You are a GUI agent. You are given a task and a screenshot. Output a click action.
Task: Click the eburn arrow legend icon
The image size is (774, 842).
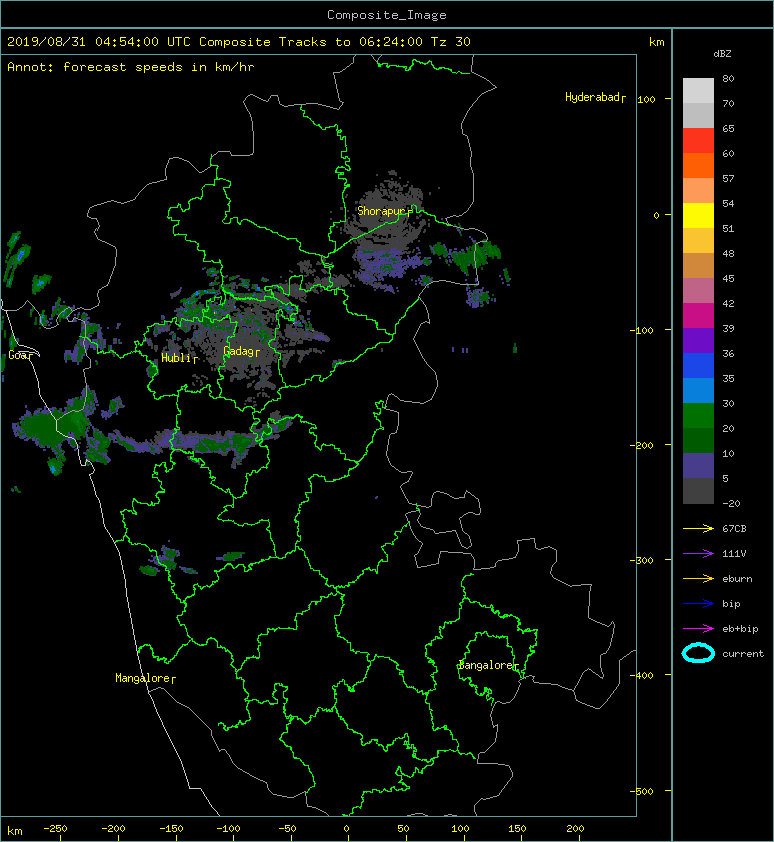(x=698, y=579)
